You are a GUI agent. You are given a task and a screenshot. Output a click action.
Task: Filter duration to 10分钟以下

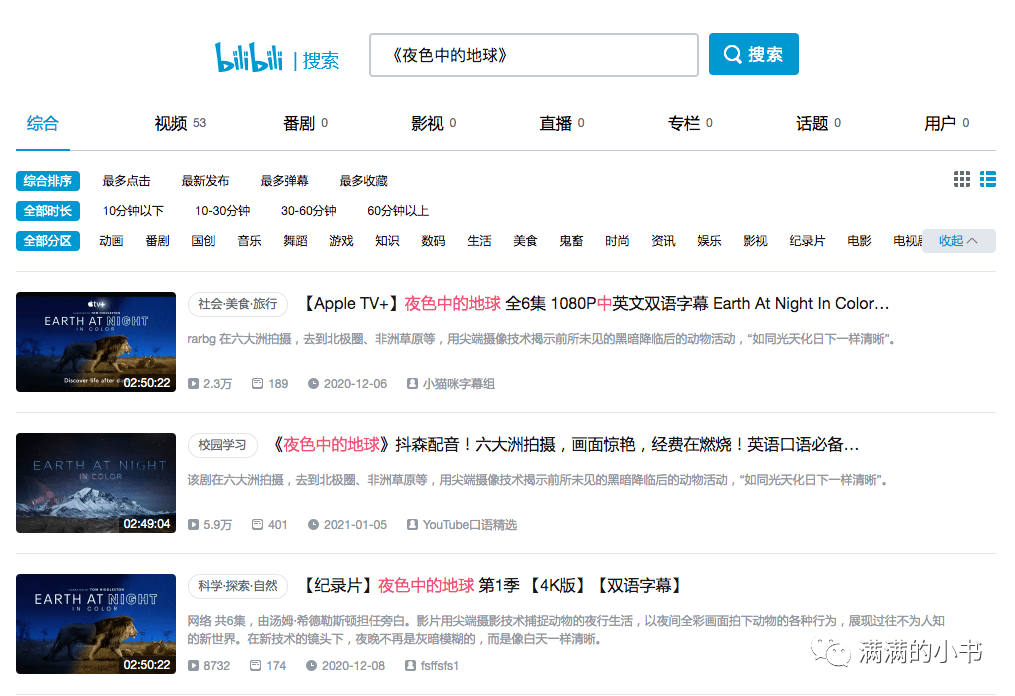[133, 211]
